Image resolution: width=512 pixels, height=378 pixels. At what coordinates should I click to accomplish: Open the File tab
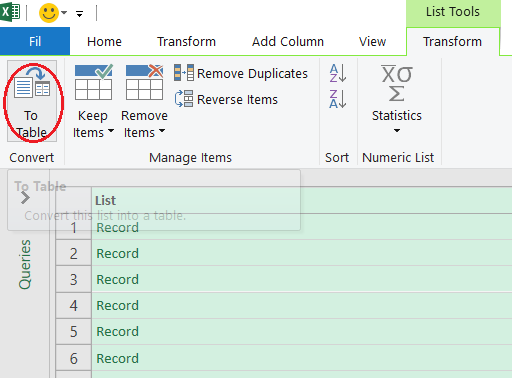pyautogui.click(x=35, y=41)
